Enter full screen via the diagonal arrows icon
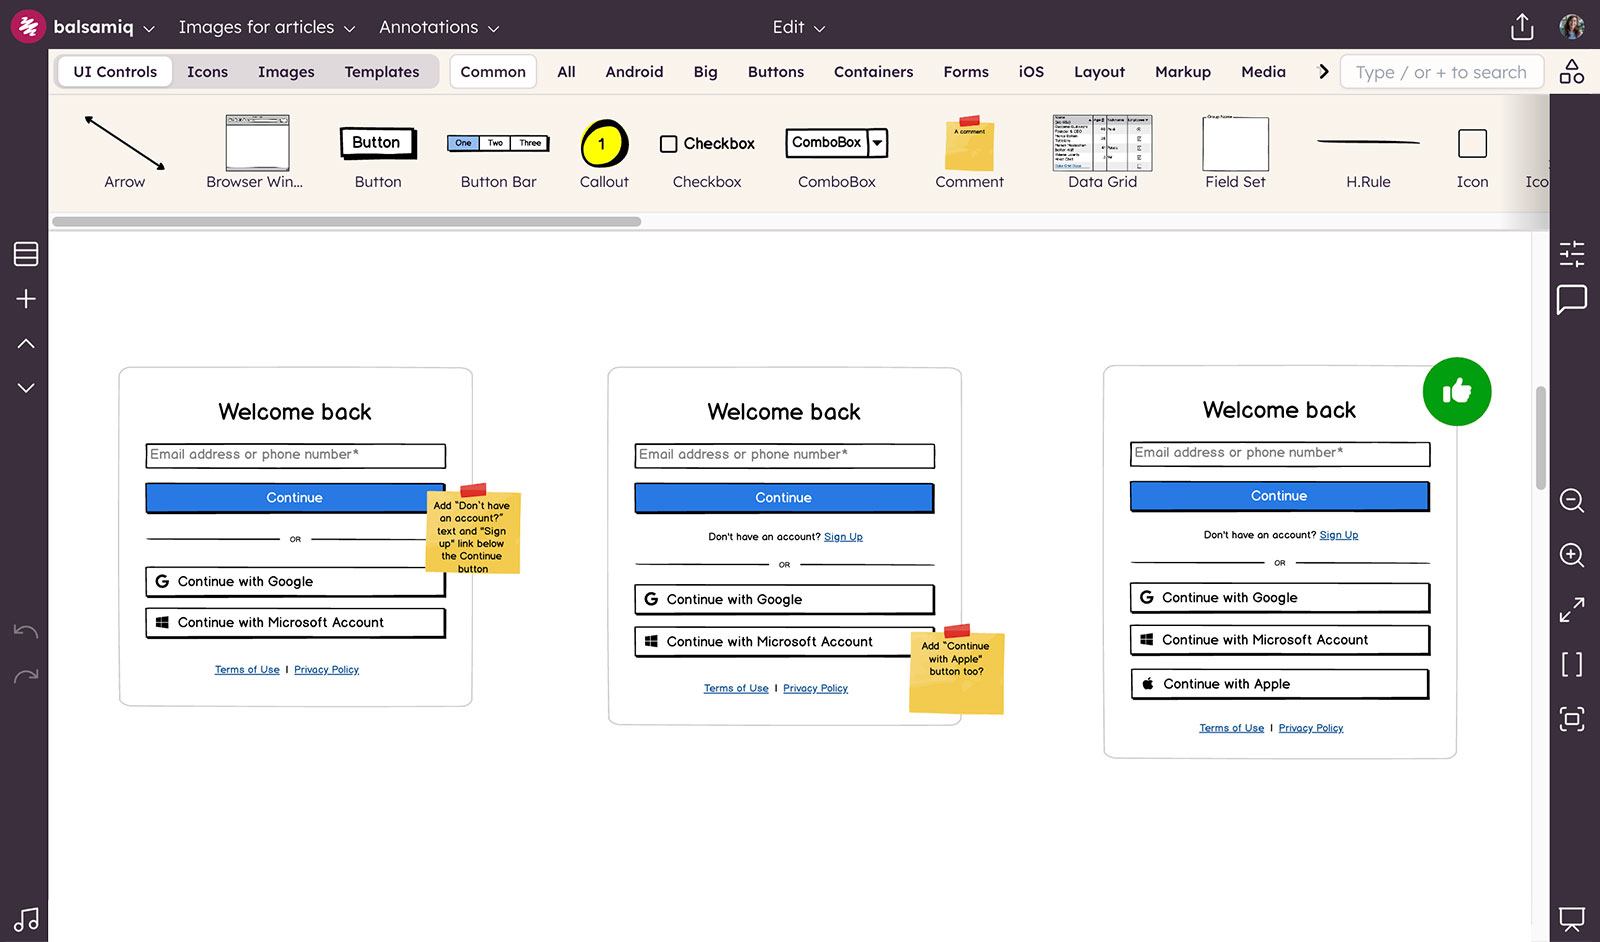The height and width of the screenshot is (942, 1600). tap(1571, 610)
